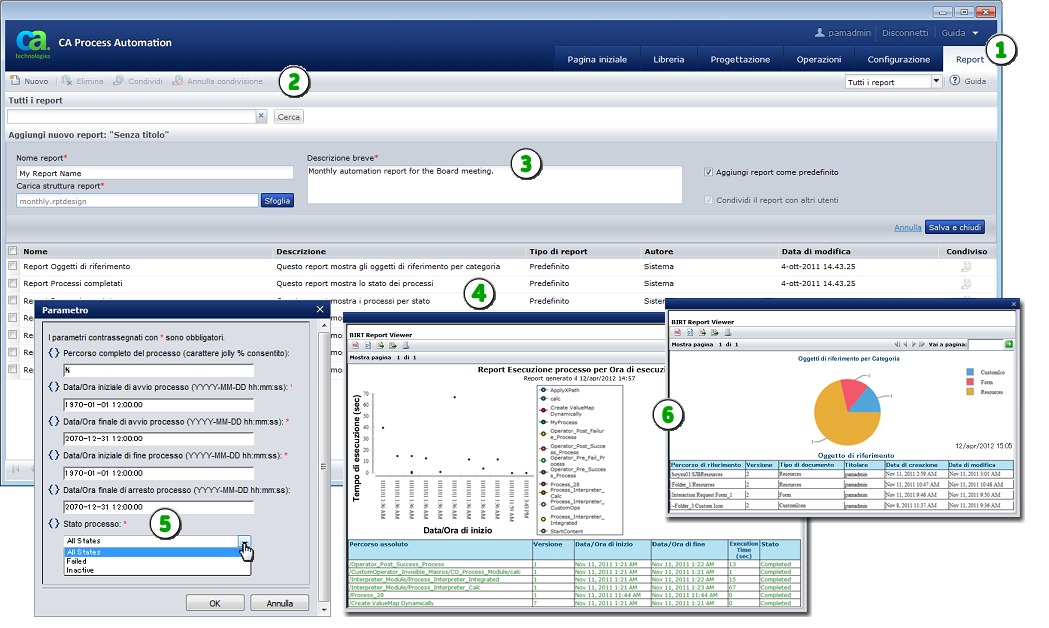Click the pamadmin user icon
This screenshot has width=1049, height=628.
[x=820, y=33]
